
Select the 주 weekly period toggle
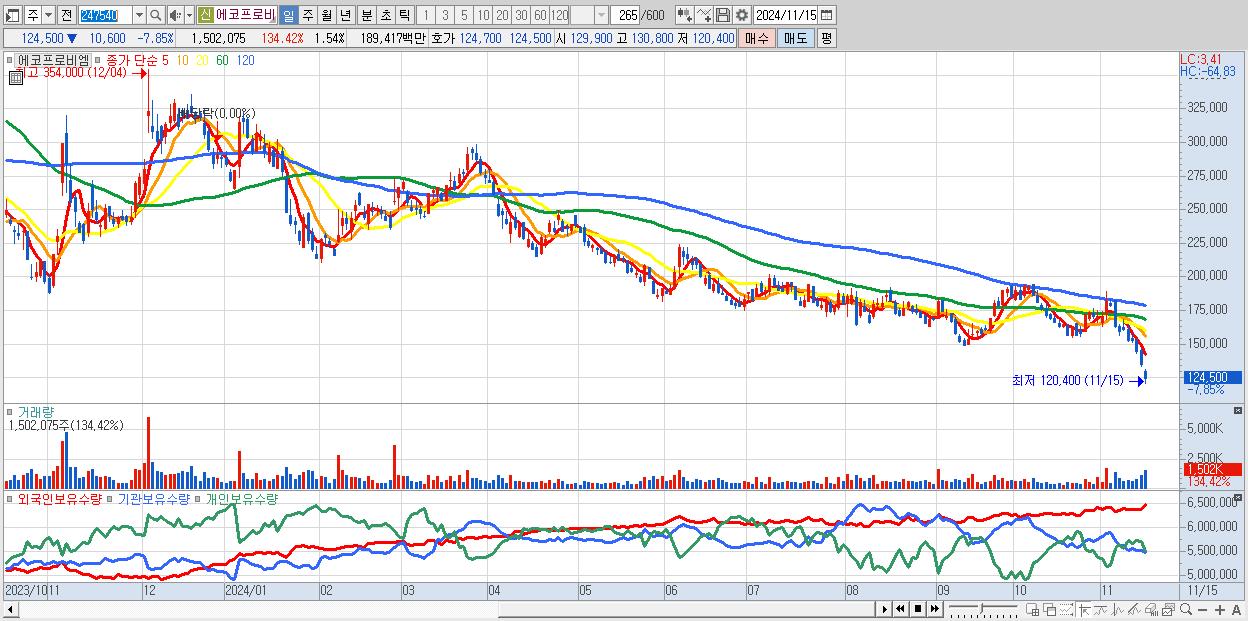pos(307,15)
